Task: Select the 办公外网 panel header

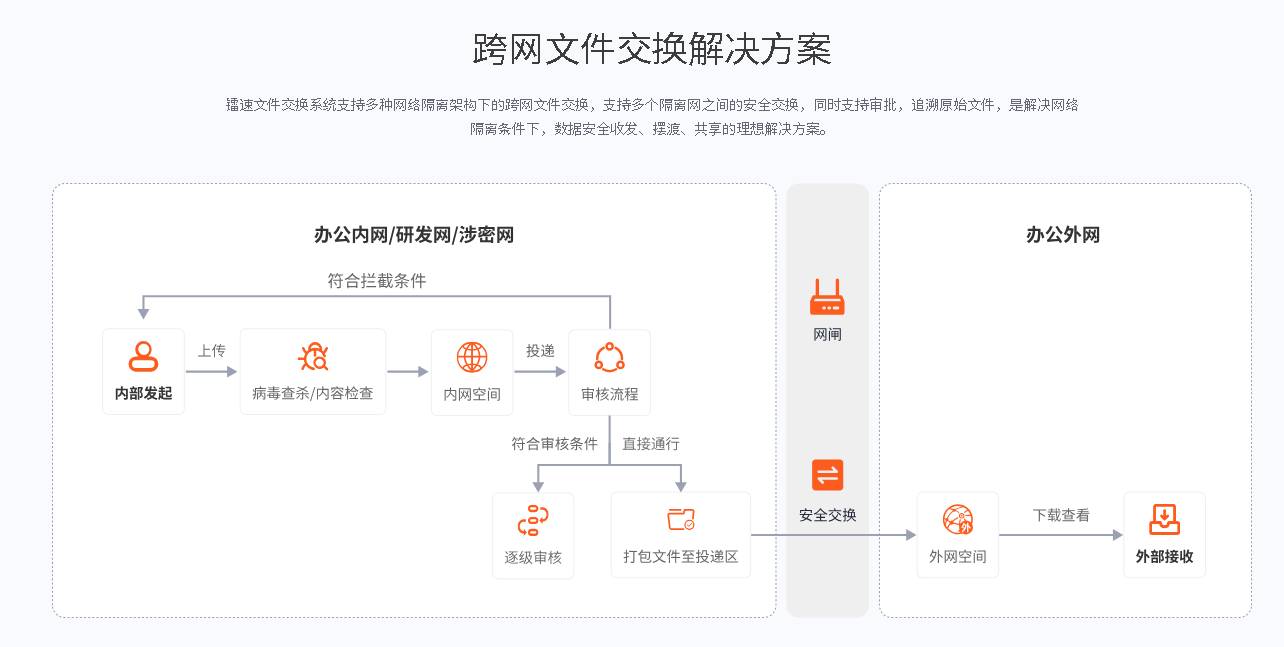Action: click(x=1063, y=234)
